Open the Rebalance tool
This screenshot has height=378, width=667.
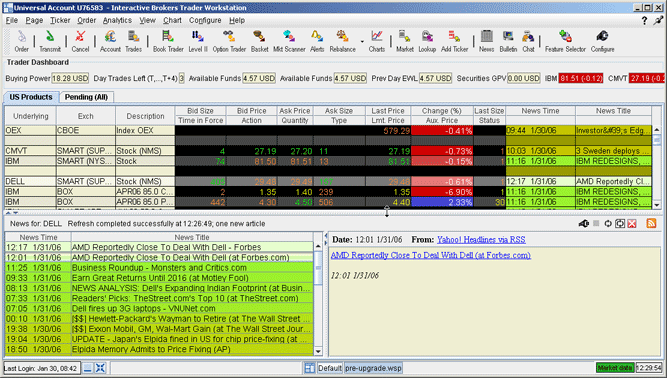[x=342, y=41]
